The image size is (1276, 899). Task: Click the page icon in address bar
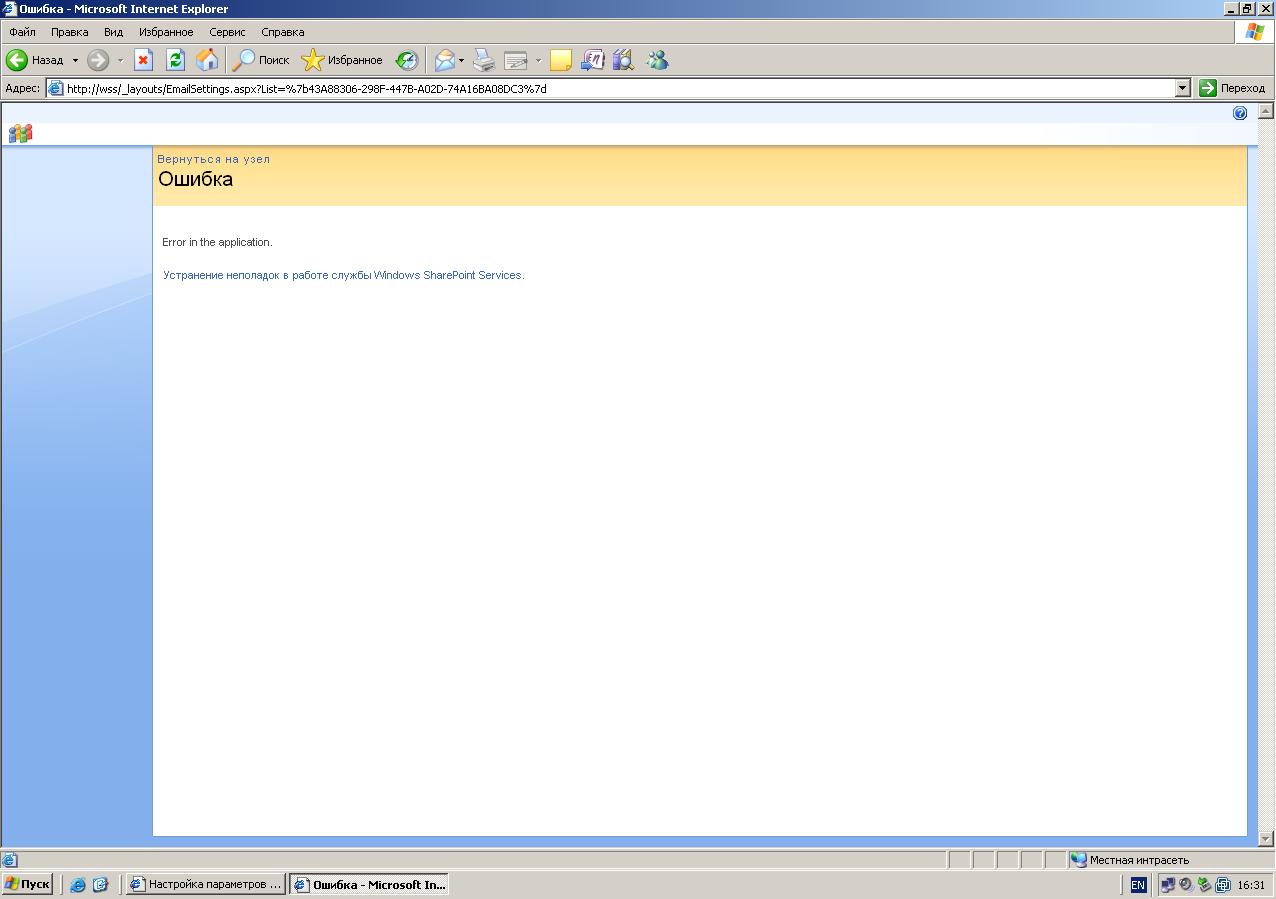click(56, 88)
